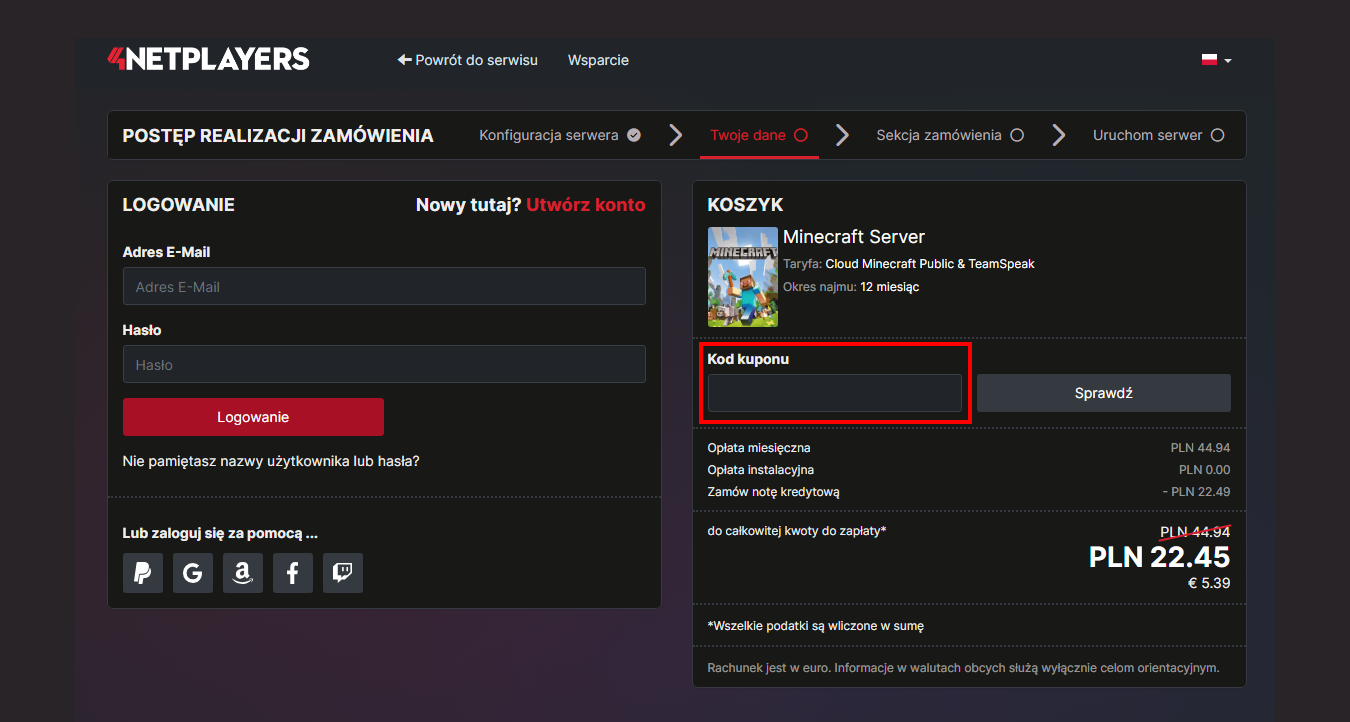The image size is (1350, 722).
Task: Click the 4NETPLAYERS logo
Action: 208,59
